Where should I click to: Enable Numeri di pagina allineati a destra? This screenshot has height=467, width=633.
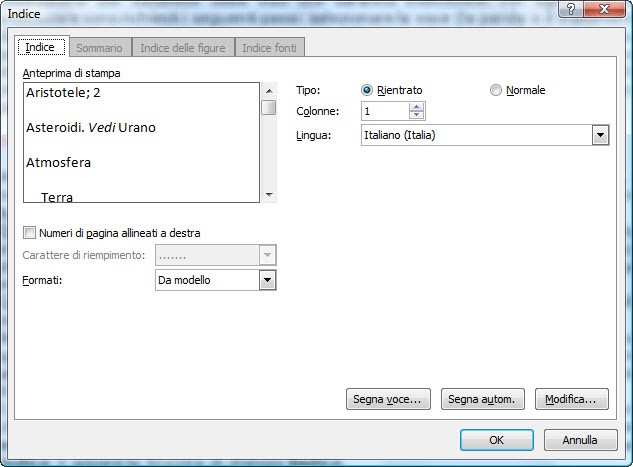pos(29,233)
